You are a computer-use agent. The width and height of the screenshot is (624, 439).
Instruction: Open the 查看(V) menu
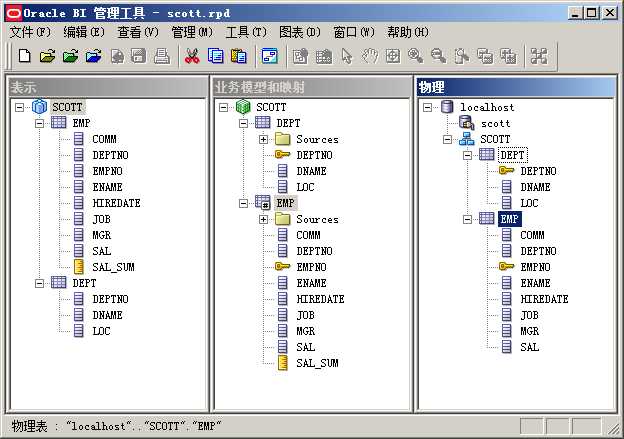point(138,32)
